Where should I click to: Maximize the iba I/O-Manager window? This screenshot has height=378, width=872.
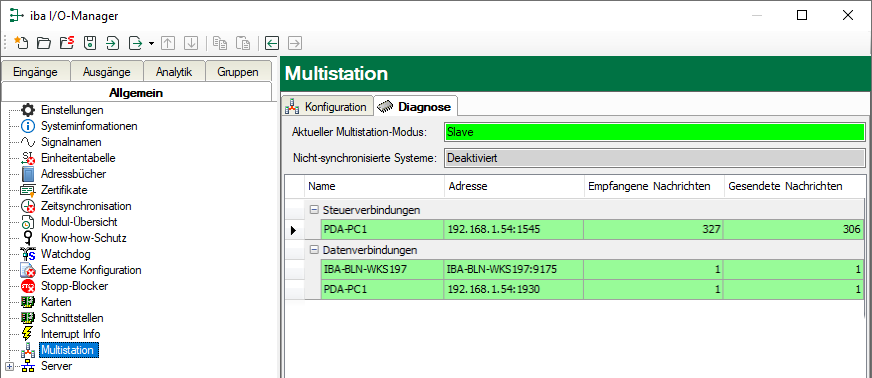tap(801, 15)
